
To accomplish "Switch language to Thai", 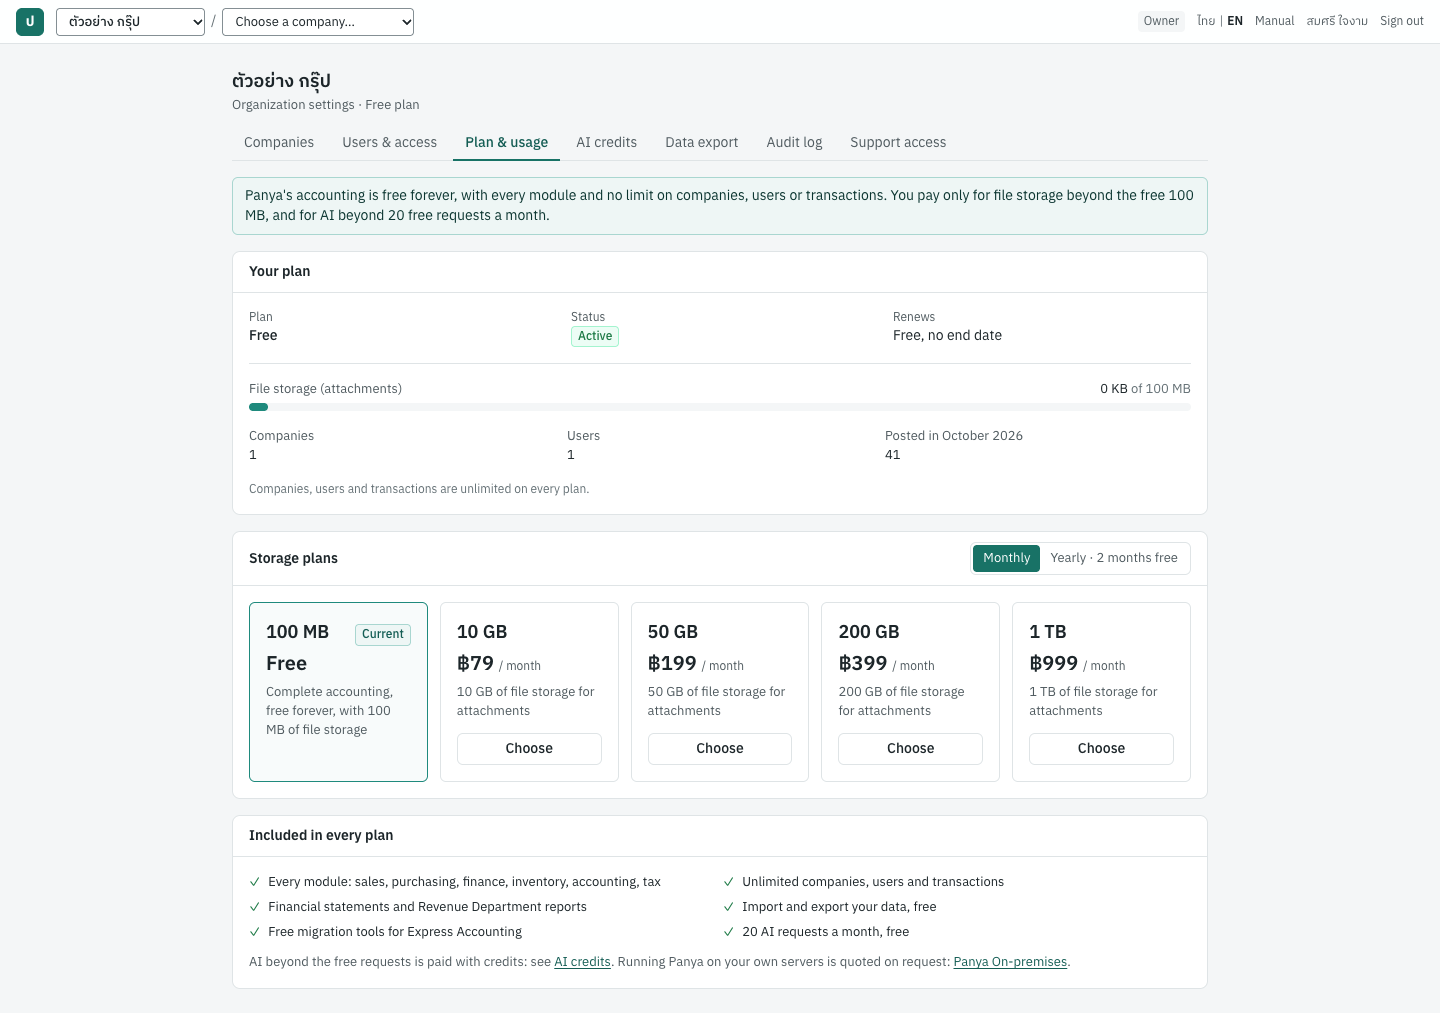I will pyautogui.click(x=1206, y=21).
